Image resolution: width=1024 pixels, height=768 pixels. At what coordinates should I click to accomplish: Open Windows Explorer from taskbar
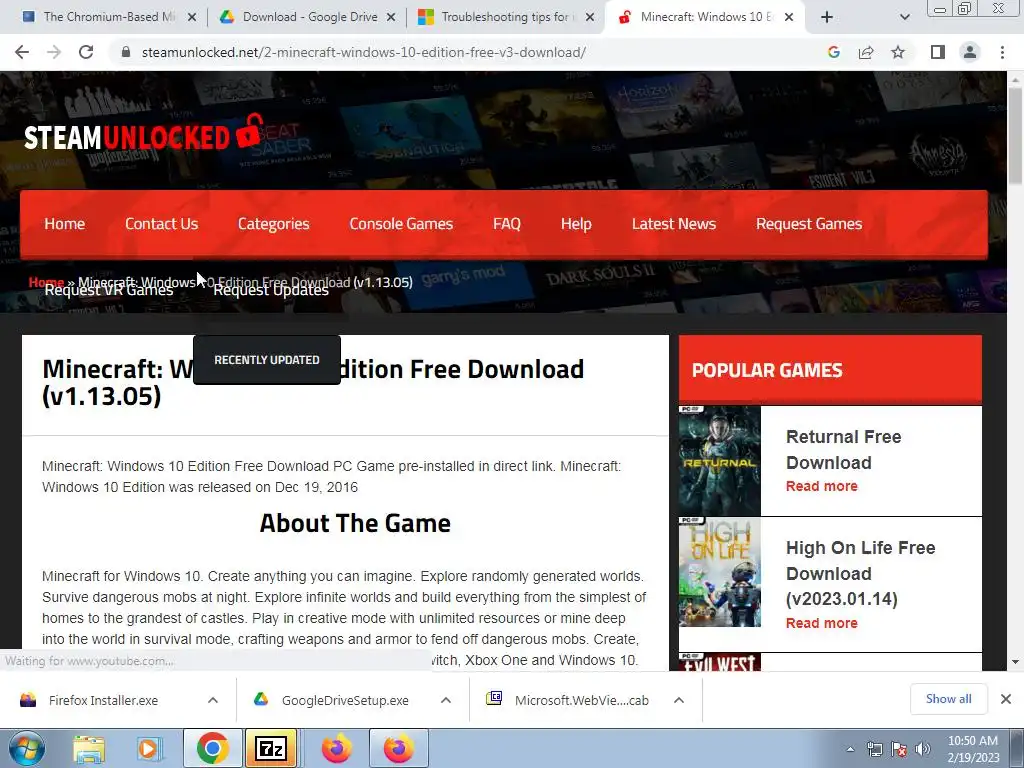coord(89,749)
